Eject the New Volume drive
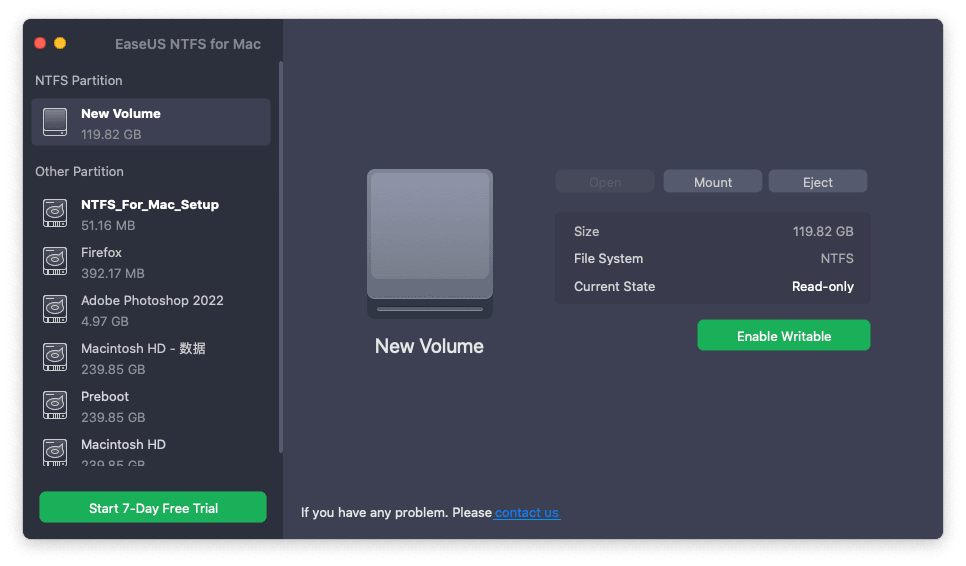This screenshot has width=966, height=566. click(x=818, y=182)
